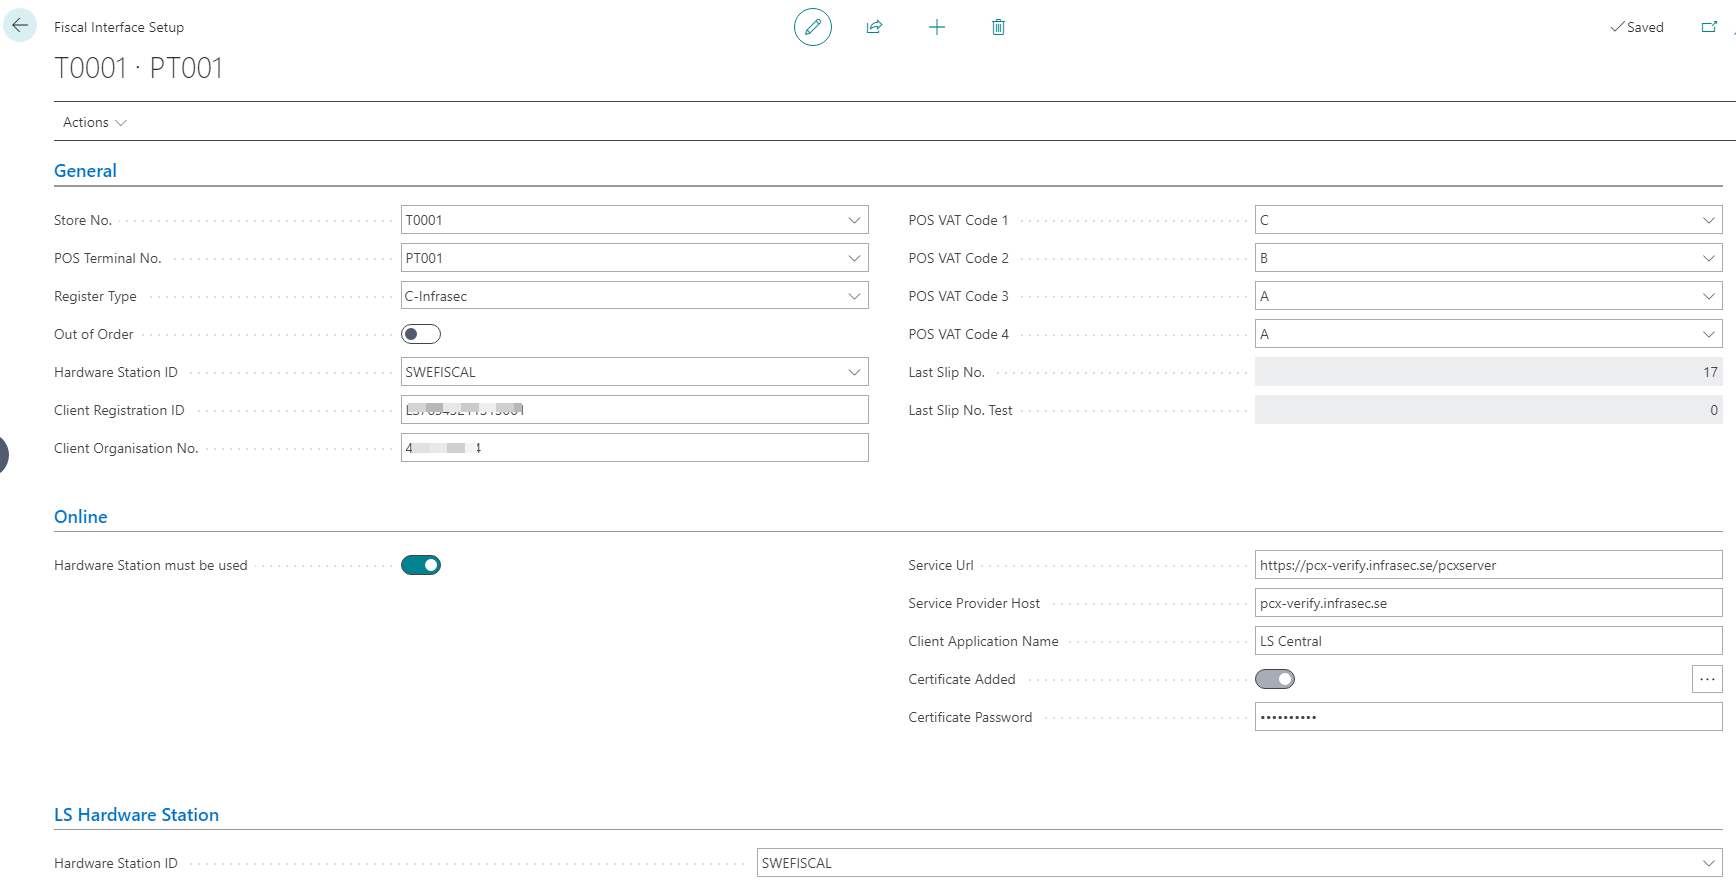The image size is (1736, 887).
Task: Collapse the Online section header
Action: (80, 517)
